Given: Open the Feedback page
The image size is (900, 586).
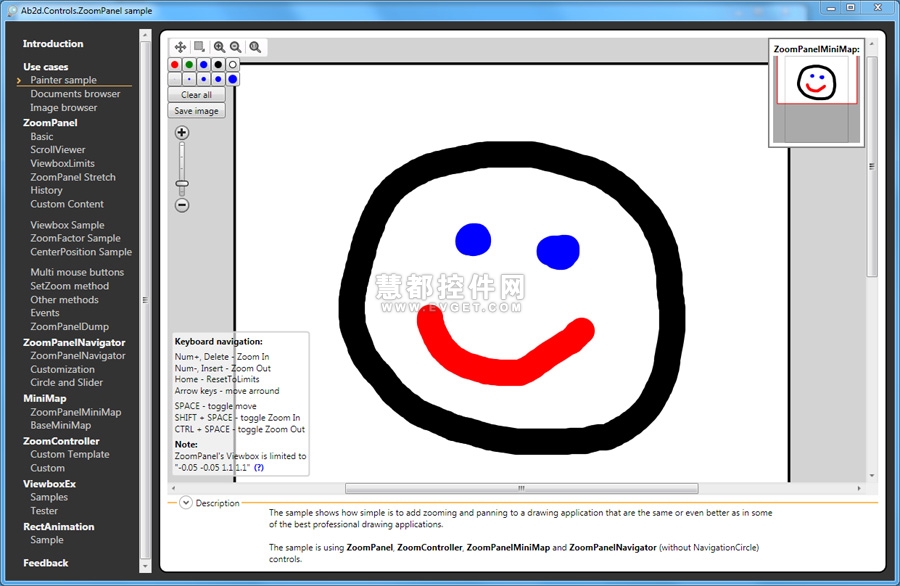Looking at the screenshot, I should click(46, 563).
